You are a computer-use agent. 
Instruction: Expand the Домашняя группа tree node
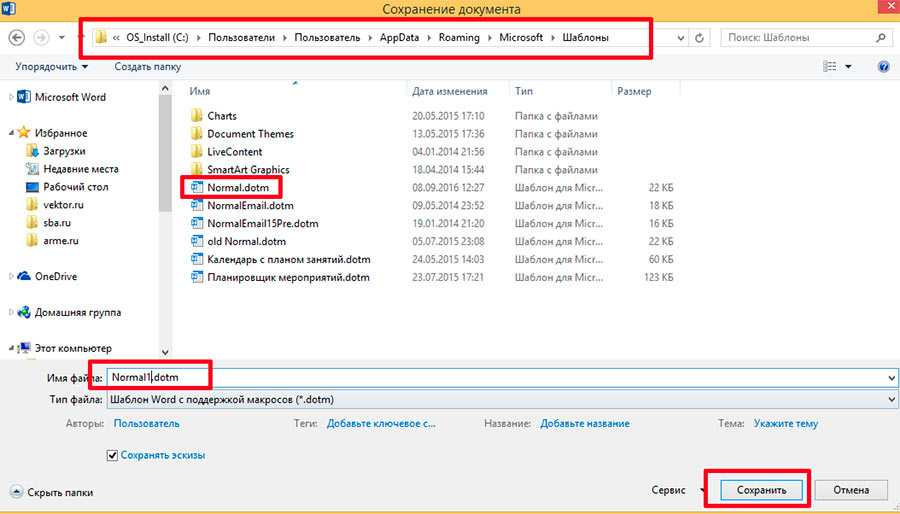tap(11, 312)
